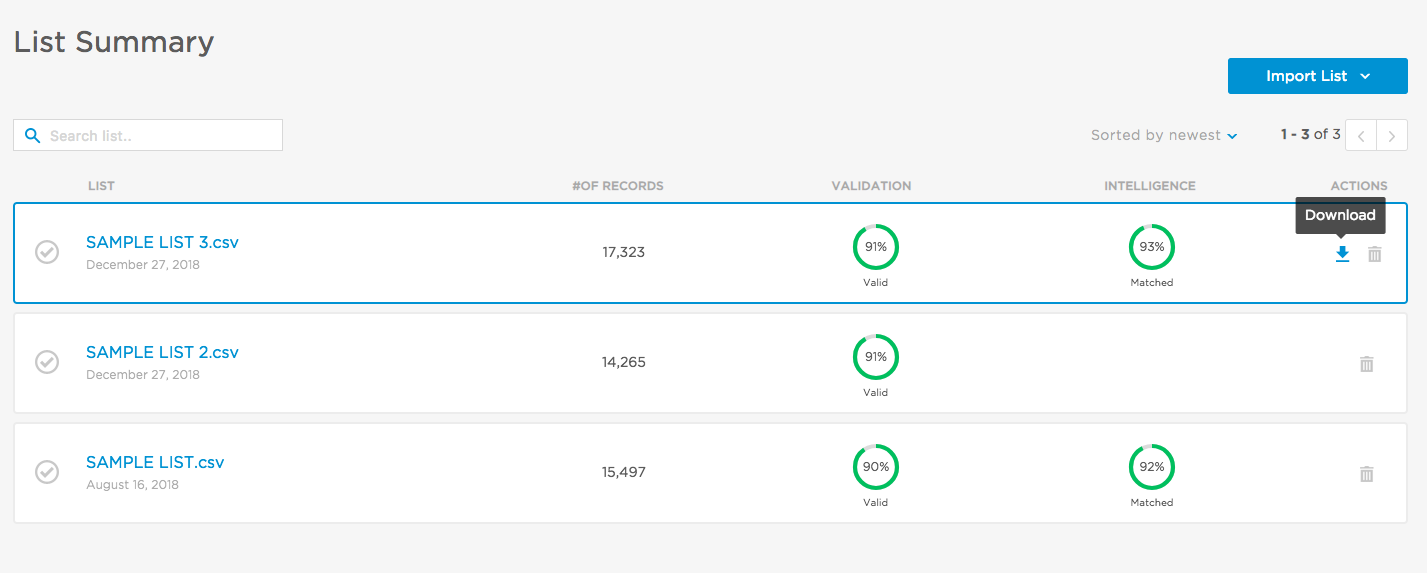Screen dimensions: 1427x573
Task: Toggle checkmark for SAMPLE LIST 3.csv
Action: tap(47, 252)
